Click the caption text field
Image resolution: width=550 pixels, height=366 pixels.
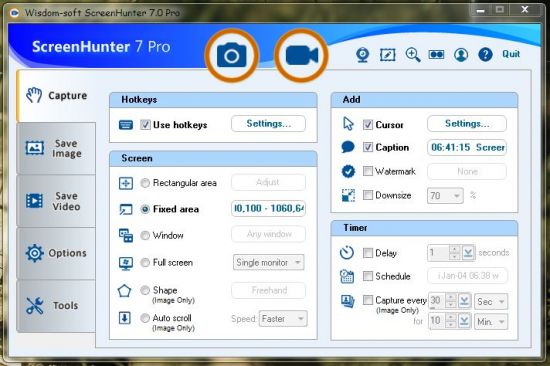(x=467, y=147)
